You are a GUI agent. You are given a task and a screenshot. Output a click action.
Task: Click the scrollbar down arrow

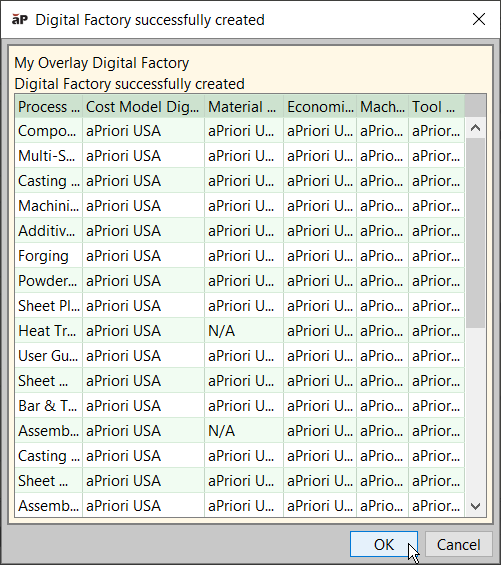[x=475, y=506]
